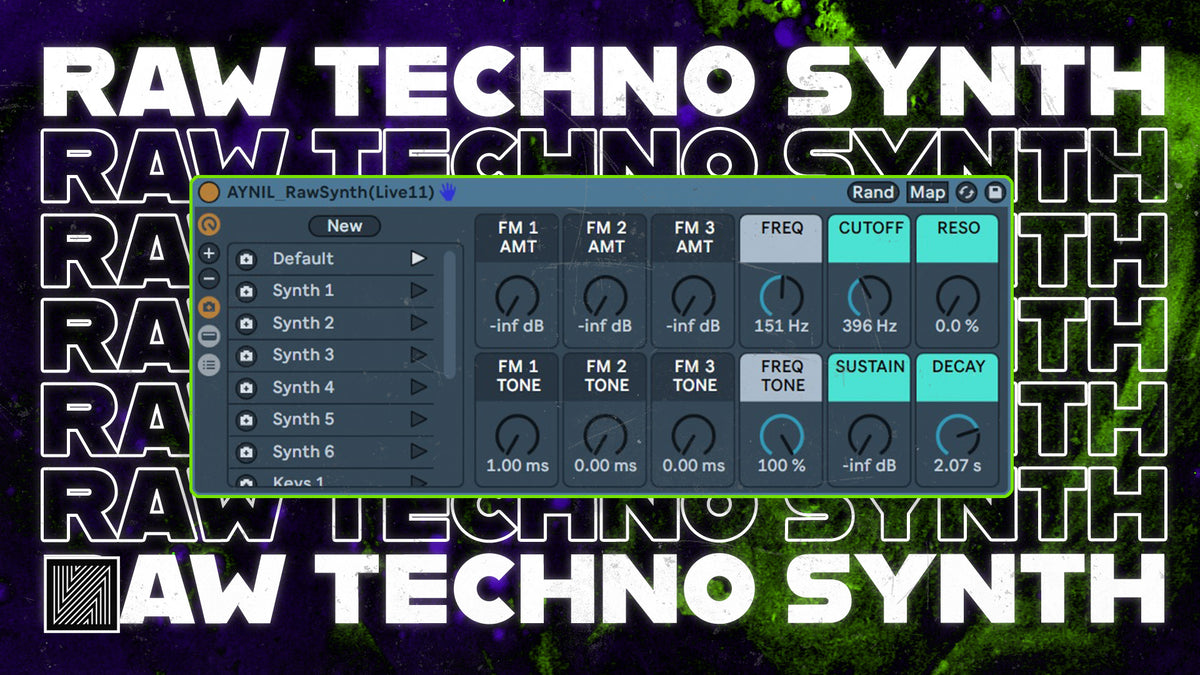Click the camera icon beside the Default preset
Screen dimensions: 1200x675
pyautogui.click(x=248, y=259)
